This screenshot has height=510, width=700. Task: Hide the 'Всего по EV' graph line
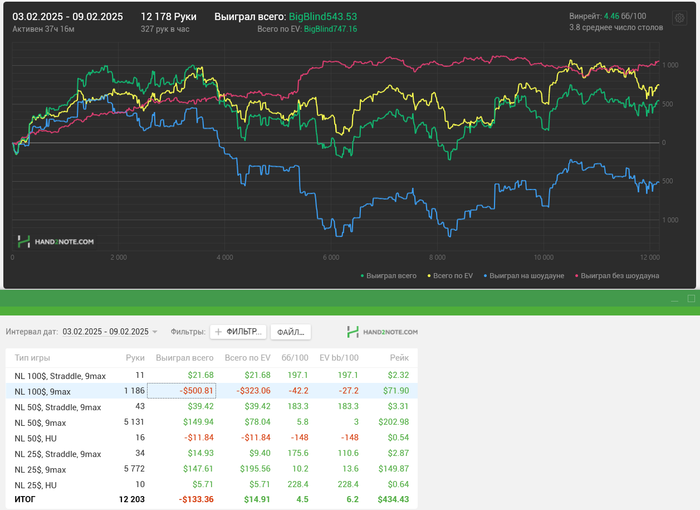(x=451, y=274)
